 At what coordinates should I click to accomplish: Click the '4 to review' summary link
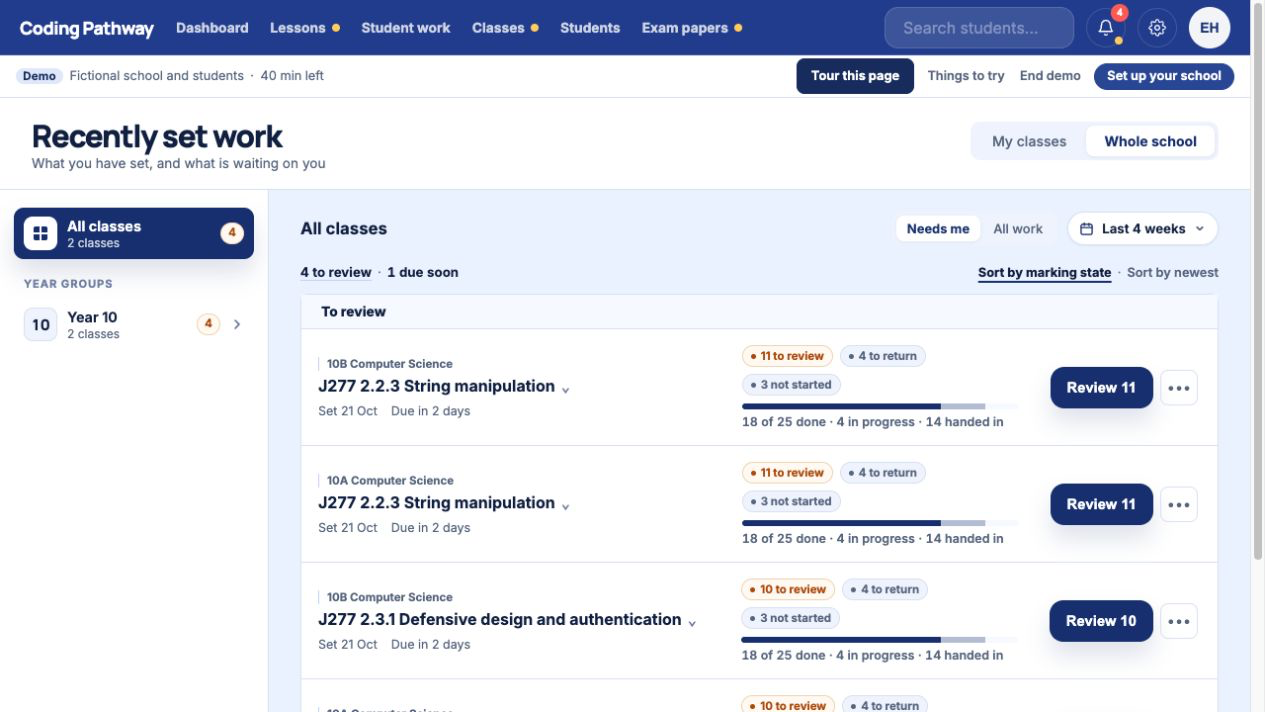tap(336, 272)
